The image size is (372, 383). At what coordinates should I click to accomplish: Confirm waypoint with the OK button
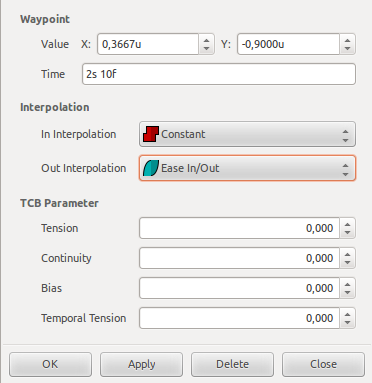tap(50, 364)
